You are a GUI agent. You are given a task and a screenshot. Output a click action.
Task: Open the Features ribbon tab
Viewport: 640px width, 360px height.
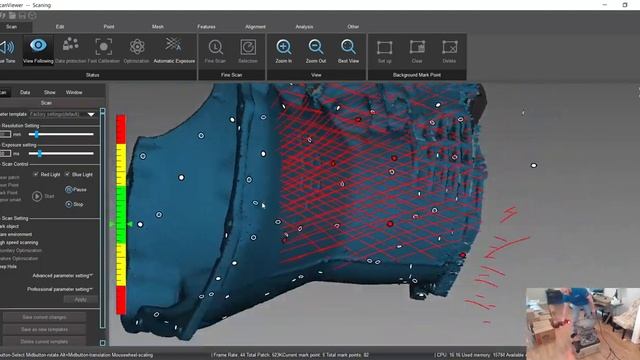(x=207, y=27)
